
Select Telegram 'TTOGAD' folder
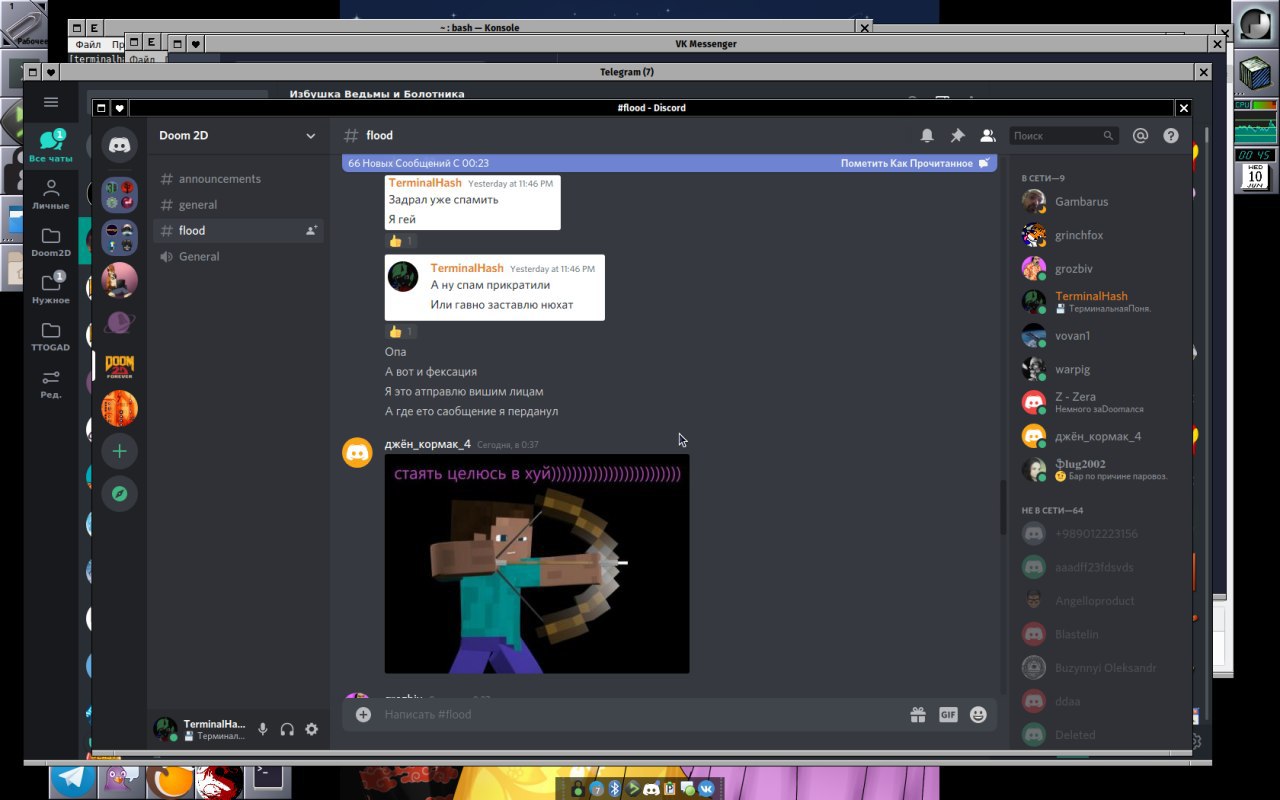(x=51, y=336)
